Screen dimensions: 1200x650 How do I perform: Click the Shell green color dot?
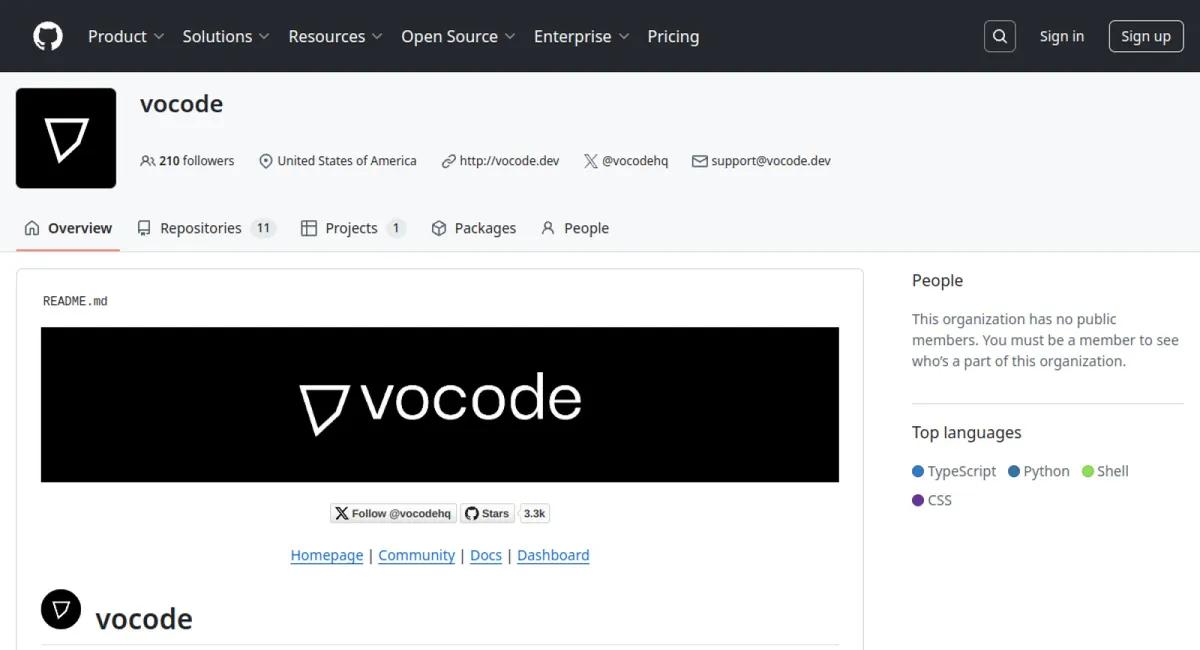tap(1088, 471)
